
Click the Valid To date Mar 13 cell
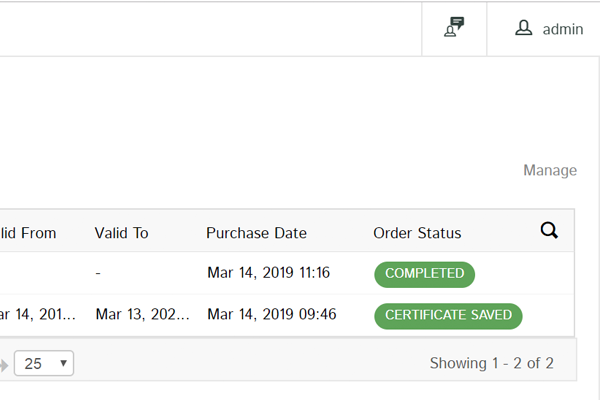click(x=142, y=315)
